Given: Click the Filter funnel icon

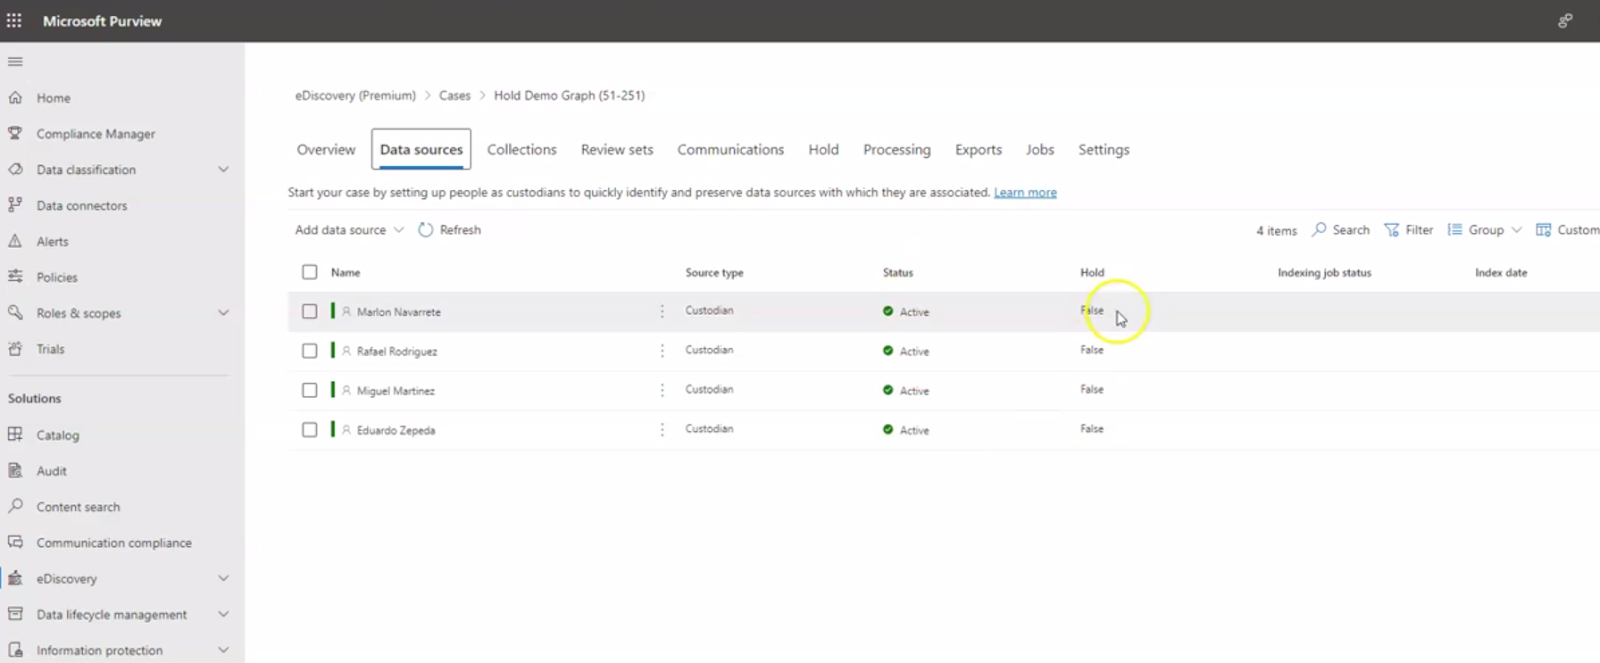Looking at the screenshot, I should (x=1391, y=230).
